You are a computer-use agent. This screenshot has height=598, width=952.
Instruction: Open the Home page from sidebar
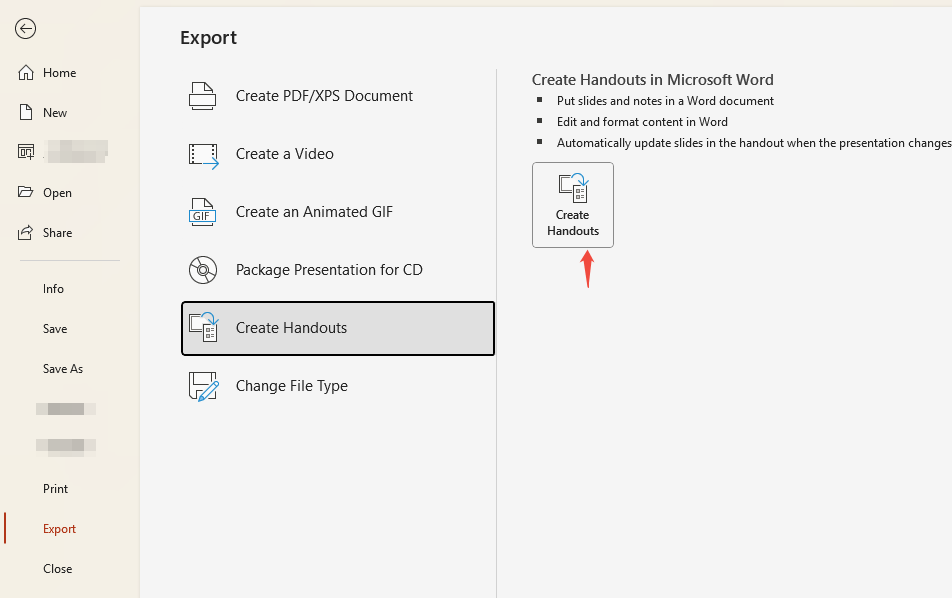[59, 73]
